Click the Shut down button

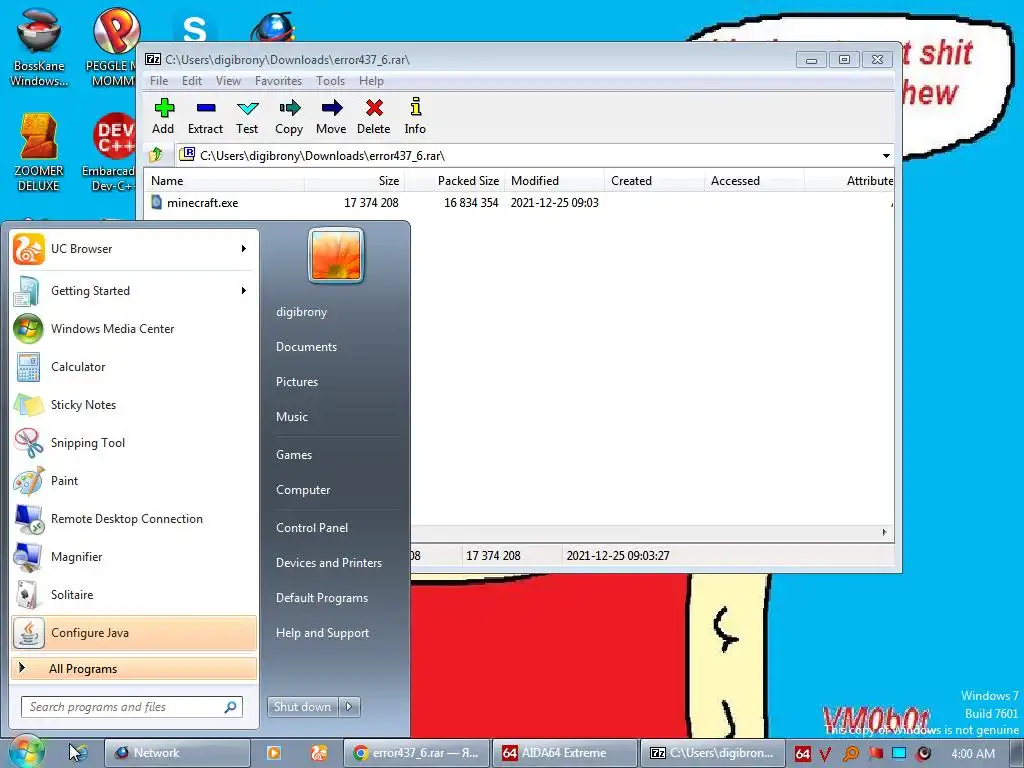pos(302,707)
